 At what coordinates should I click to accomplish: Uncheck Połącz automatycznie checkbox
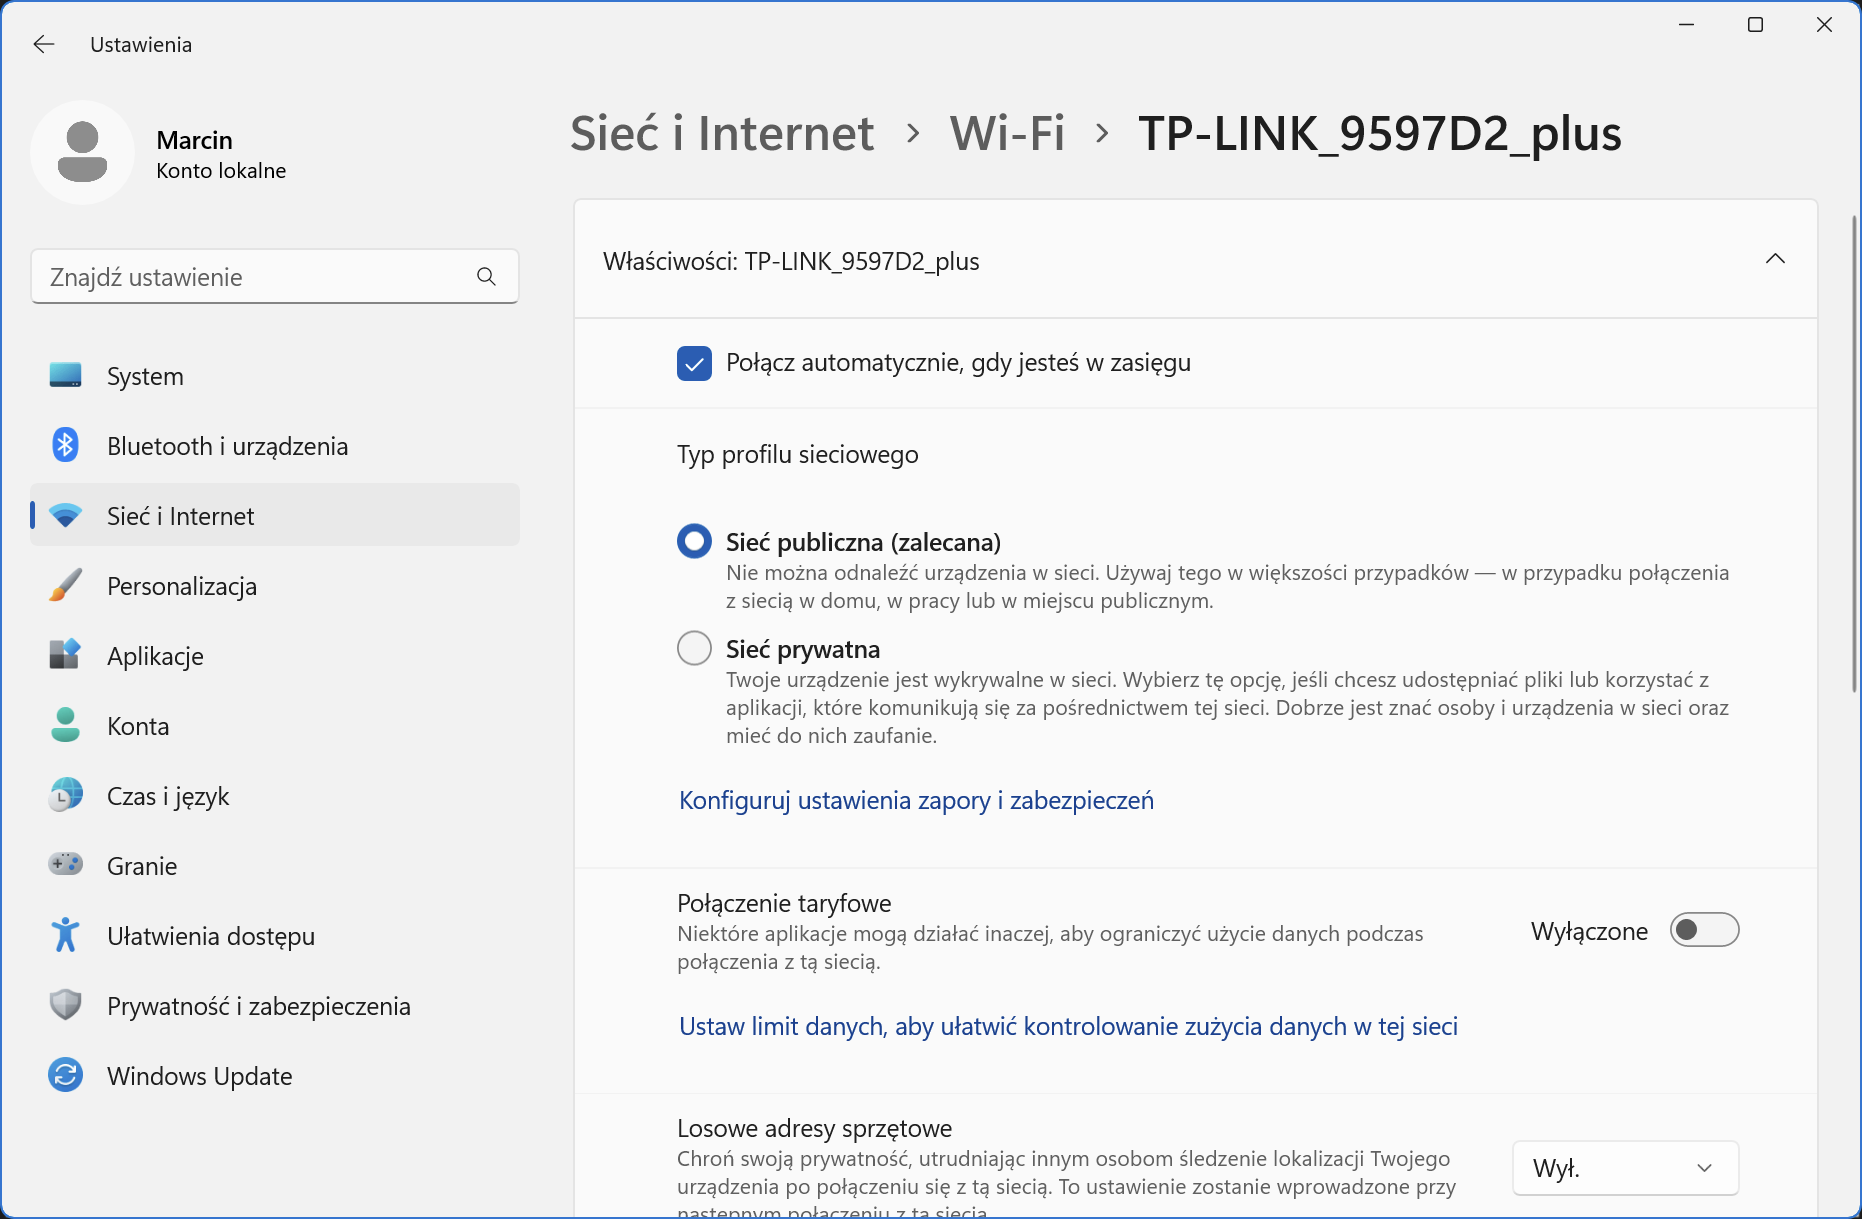pyautogui.click(x=694, y=363)
